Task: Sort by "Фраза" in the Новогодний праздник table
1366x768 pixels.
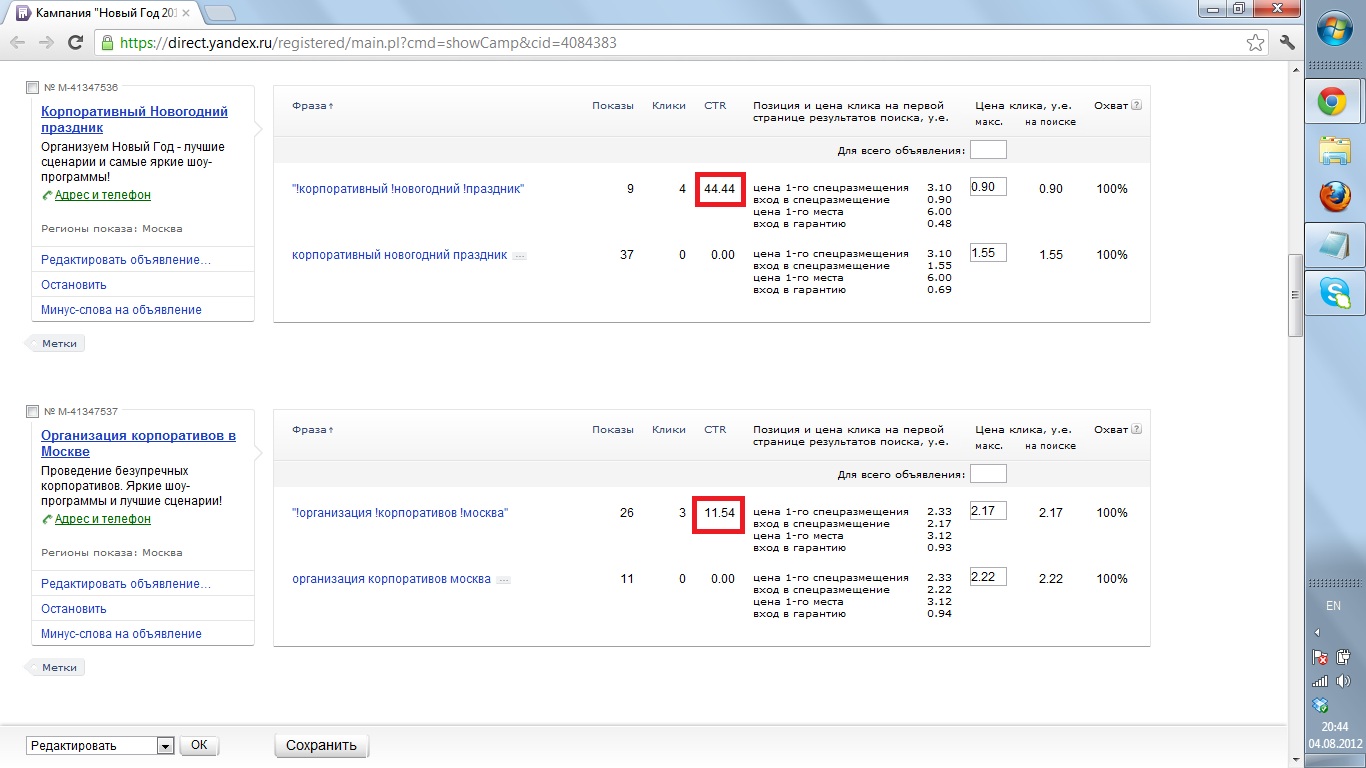Action: (313, 106)
